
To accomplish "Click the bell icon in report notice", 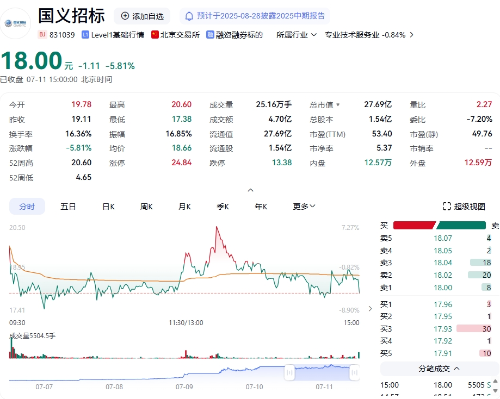I will click(x=189, y=16).
